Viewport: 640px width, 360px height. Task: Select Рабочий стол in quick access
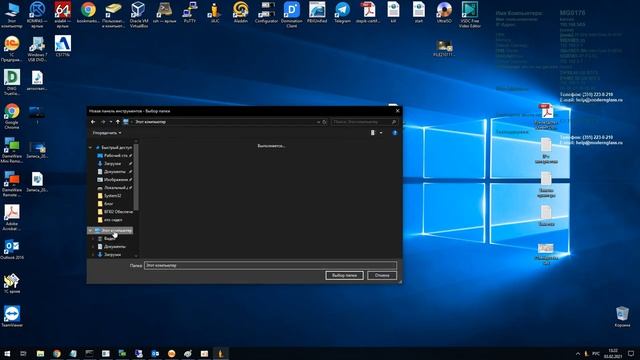[x=114, y=156]
